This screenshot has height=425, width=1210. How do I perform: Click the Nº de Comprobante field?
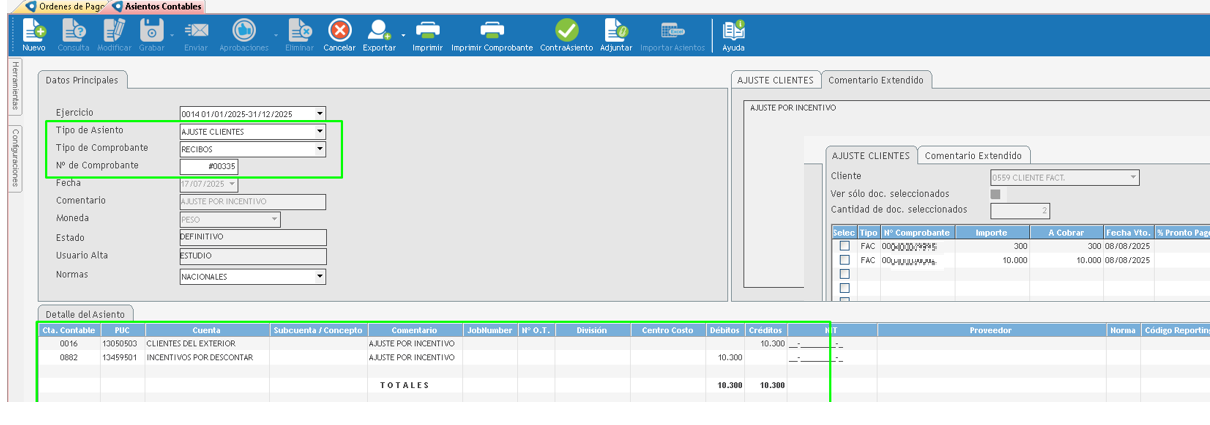click(x=209, y=167)
